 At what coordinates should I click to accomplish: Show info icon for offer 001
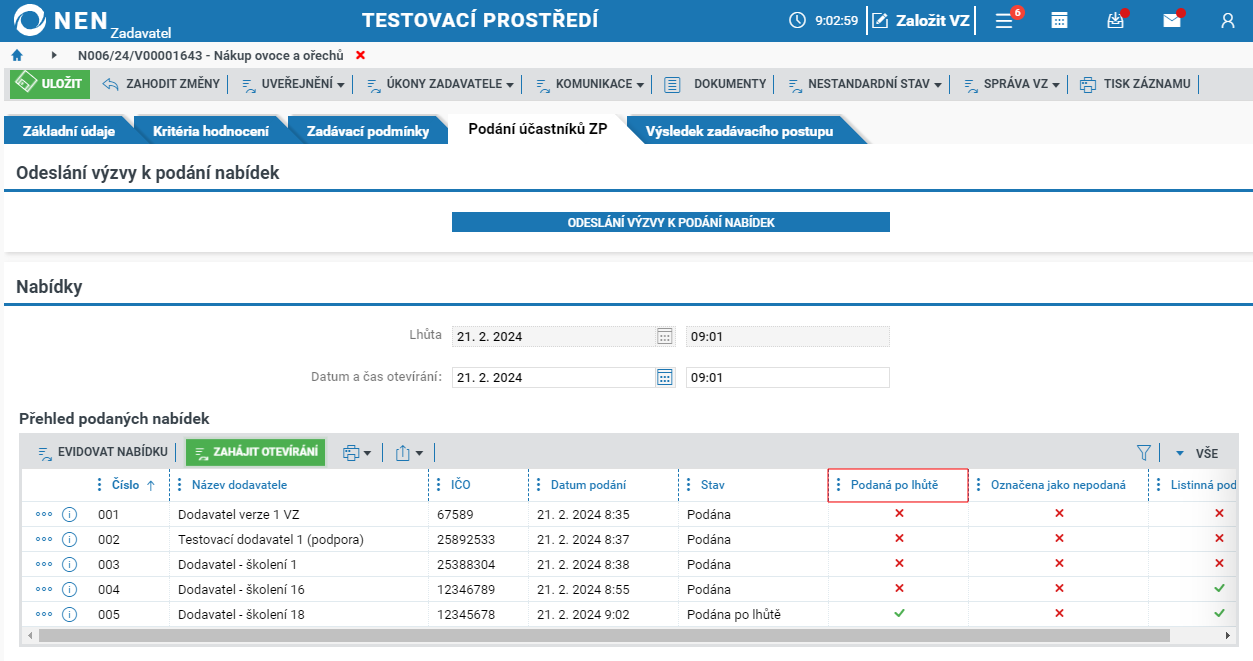click(70, 514)
